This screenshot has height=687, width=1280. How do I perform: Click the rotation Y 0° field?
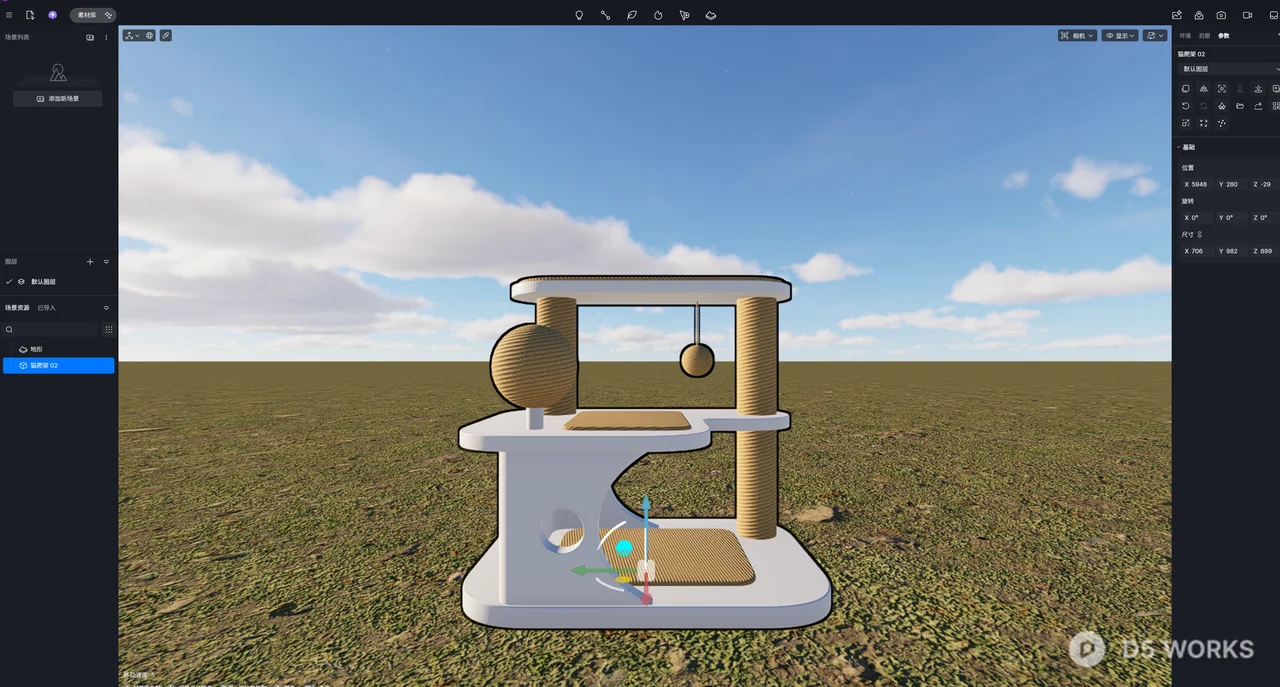[1230, 217]
